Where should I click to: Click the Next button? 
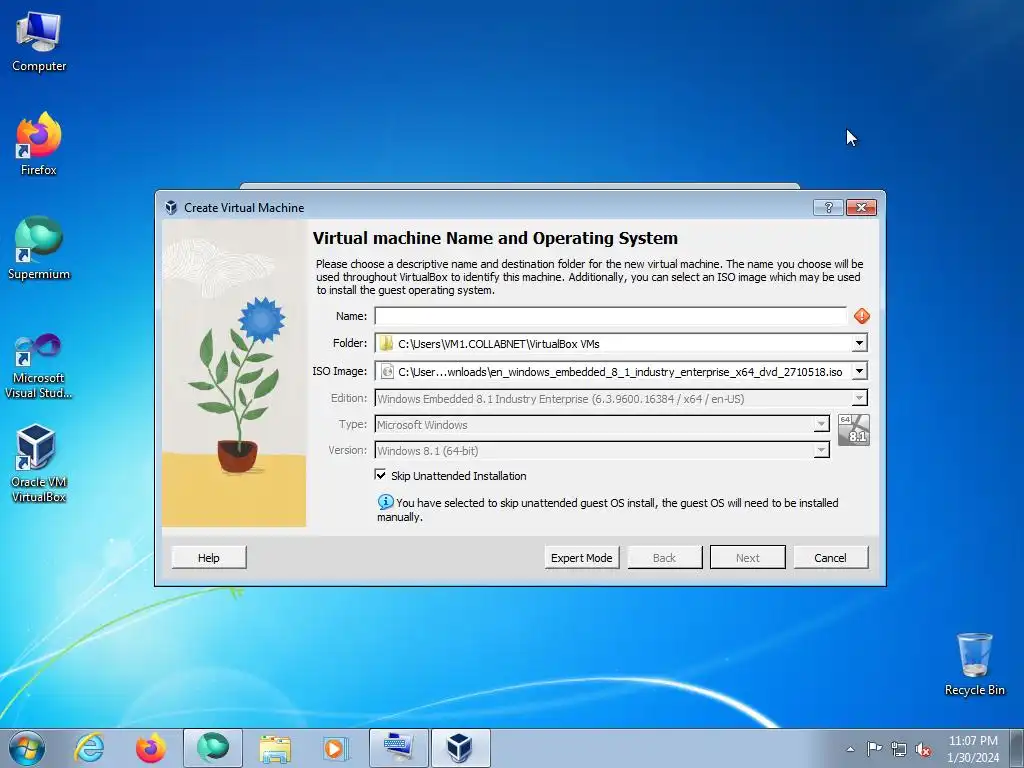pos(748,558)
